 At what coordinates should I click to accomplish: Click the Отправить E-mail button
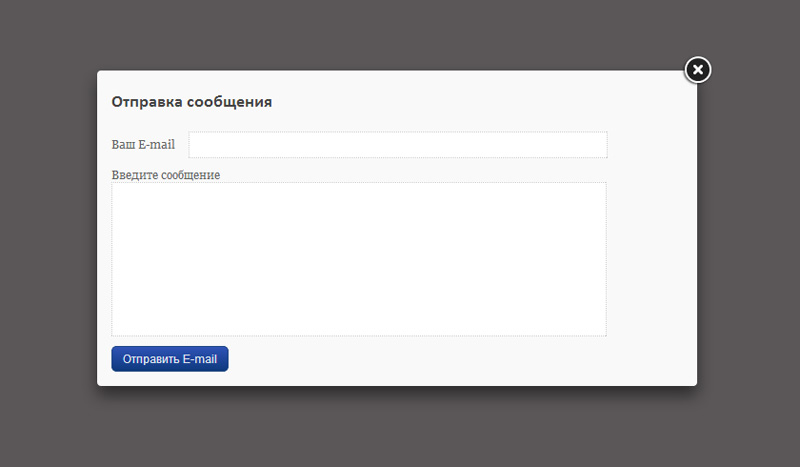coord(170,359)
